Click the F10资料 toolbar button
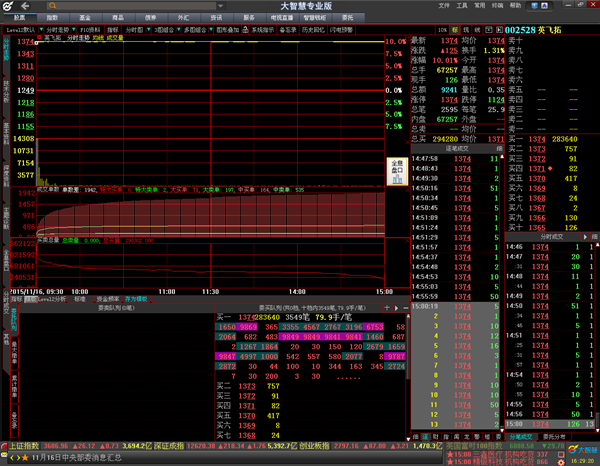This screenshot has height=466, width=600. click(x=90, y=29)
